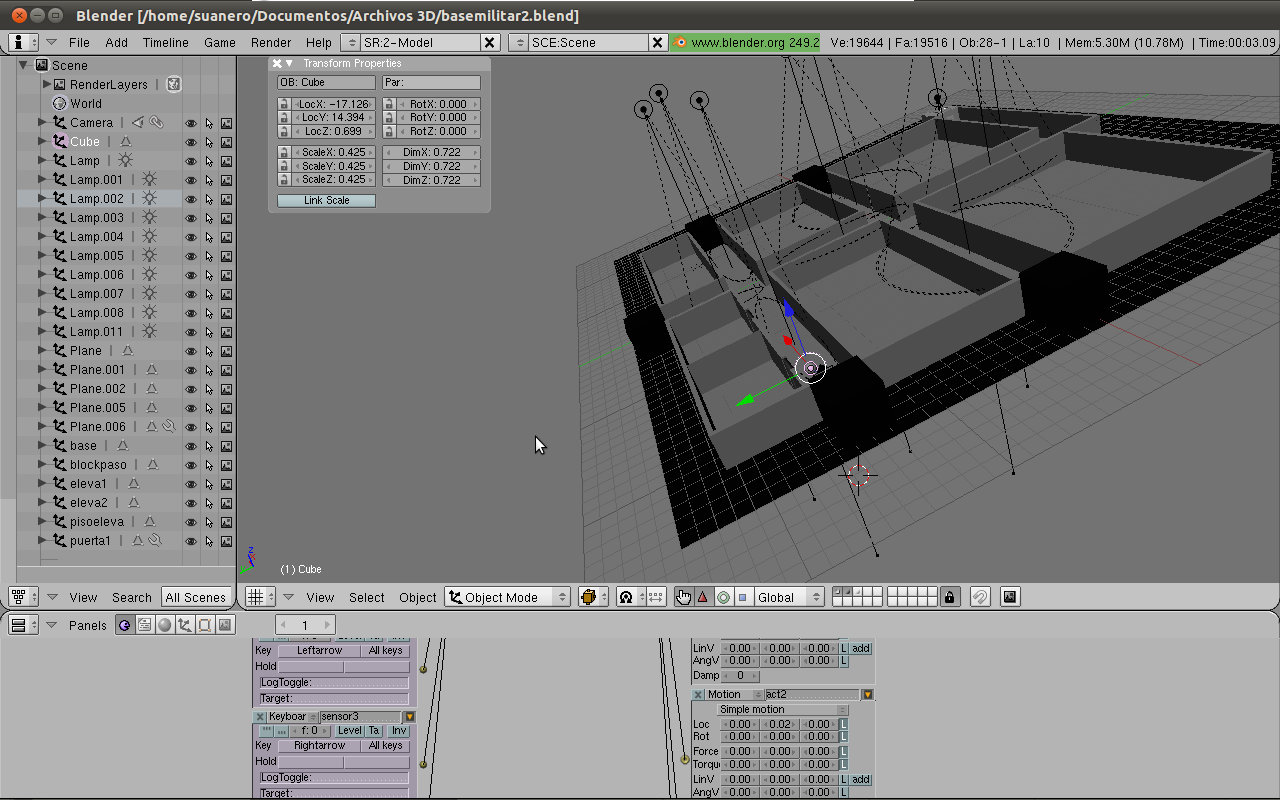Expand the Lamp.004 tree item
The width and height of the screenshot is (1280, 800).
point(42,237)
